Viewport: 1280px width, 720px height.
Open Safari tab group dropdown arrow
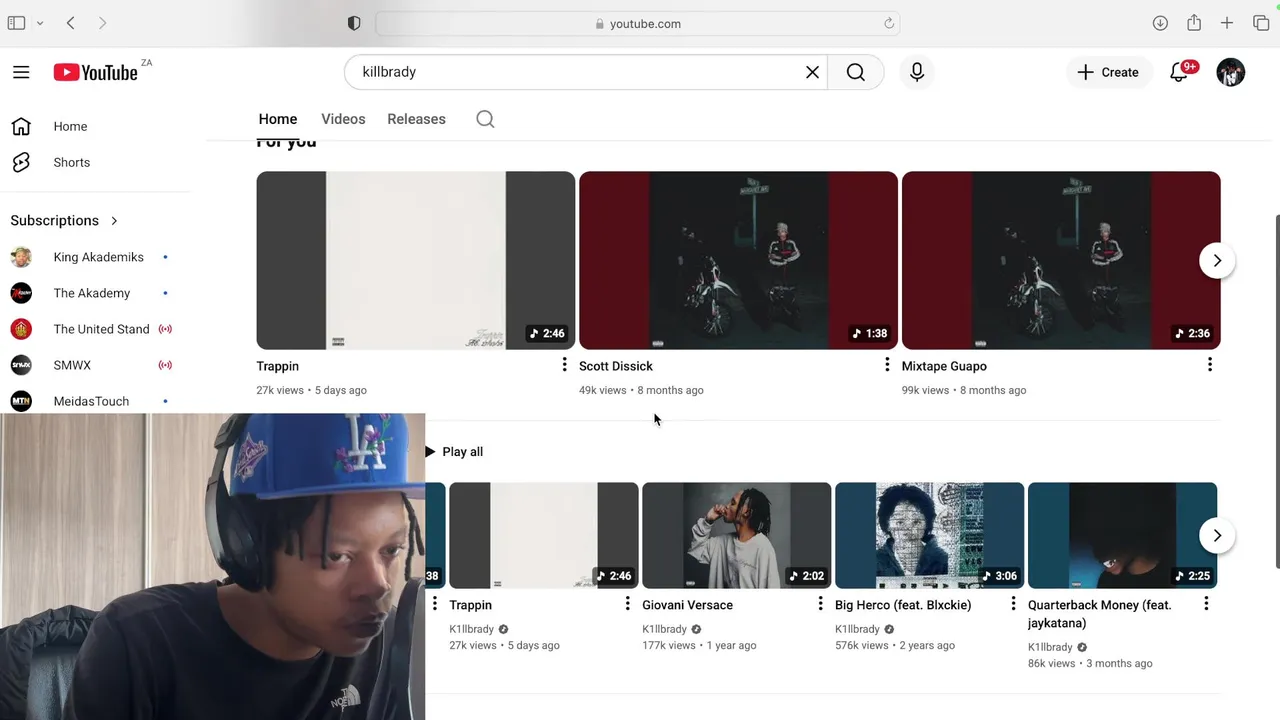tap(40, 23)
